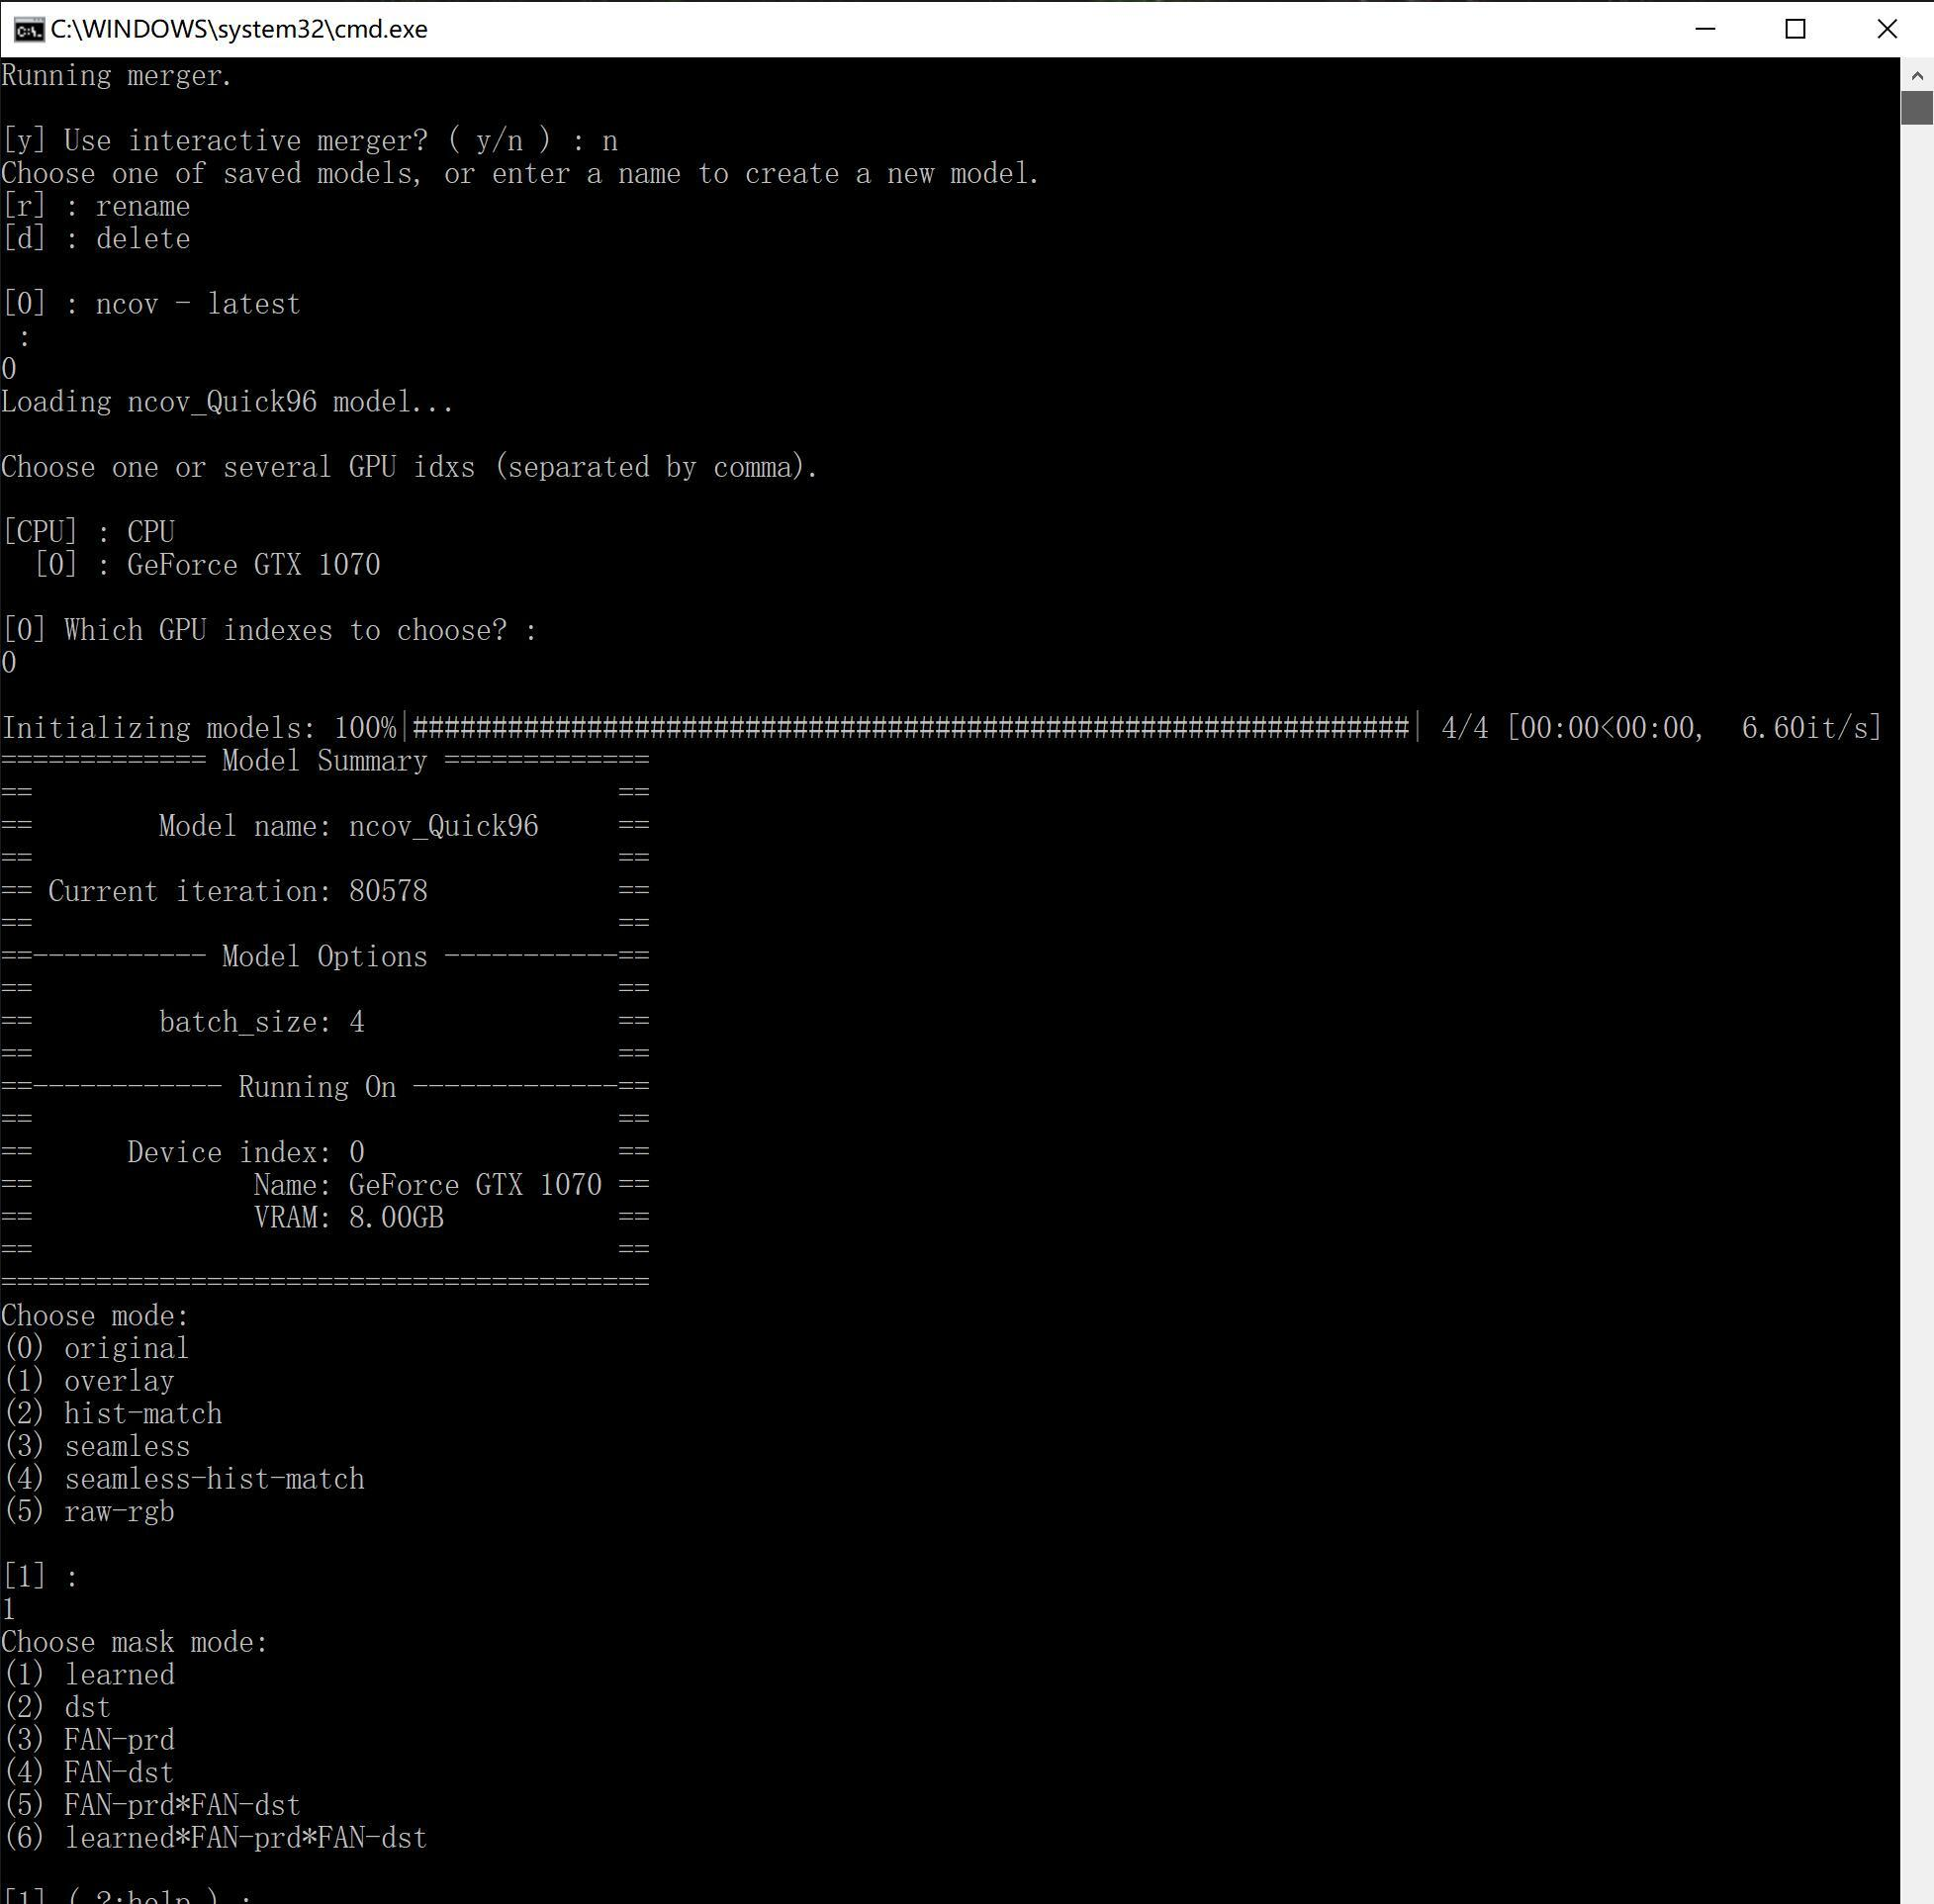Close the cmd.exe window
Image resolution: width=1934 pixels, height=1904 pixels.
[x=1887, y=29]
